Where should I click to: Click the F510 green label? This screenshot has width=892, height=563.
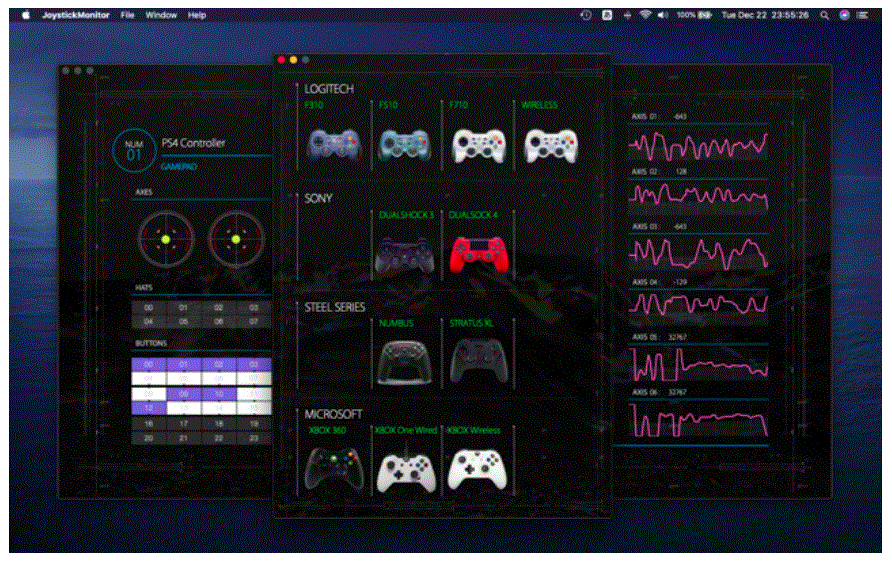pyautogui.click(x=389, y=105)
